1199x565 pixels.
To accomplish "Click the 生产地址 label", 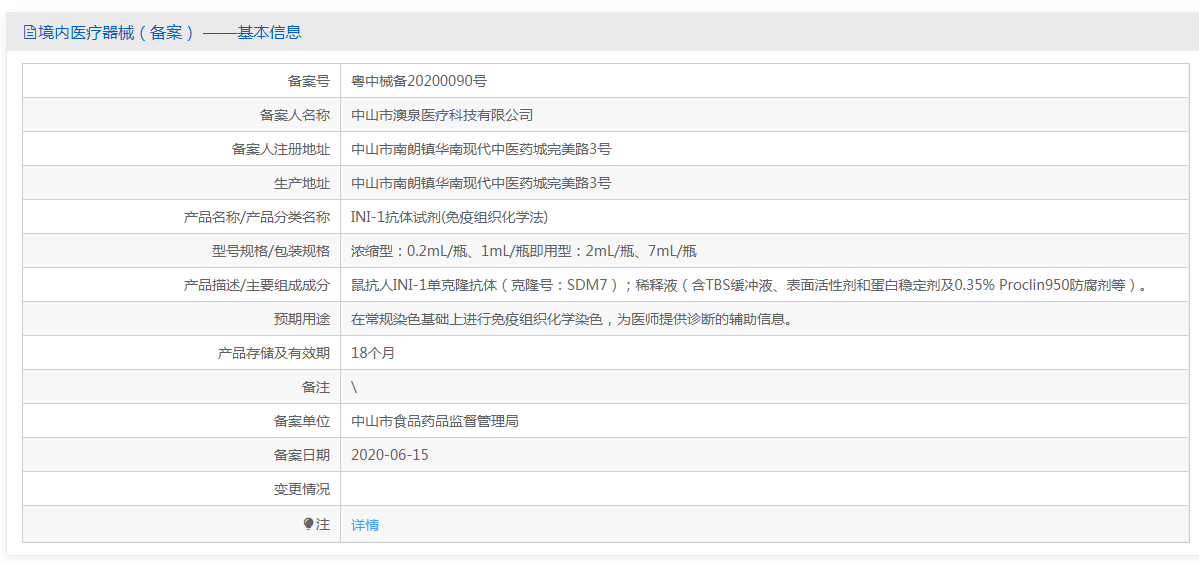I will pos(302,183).
